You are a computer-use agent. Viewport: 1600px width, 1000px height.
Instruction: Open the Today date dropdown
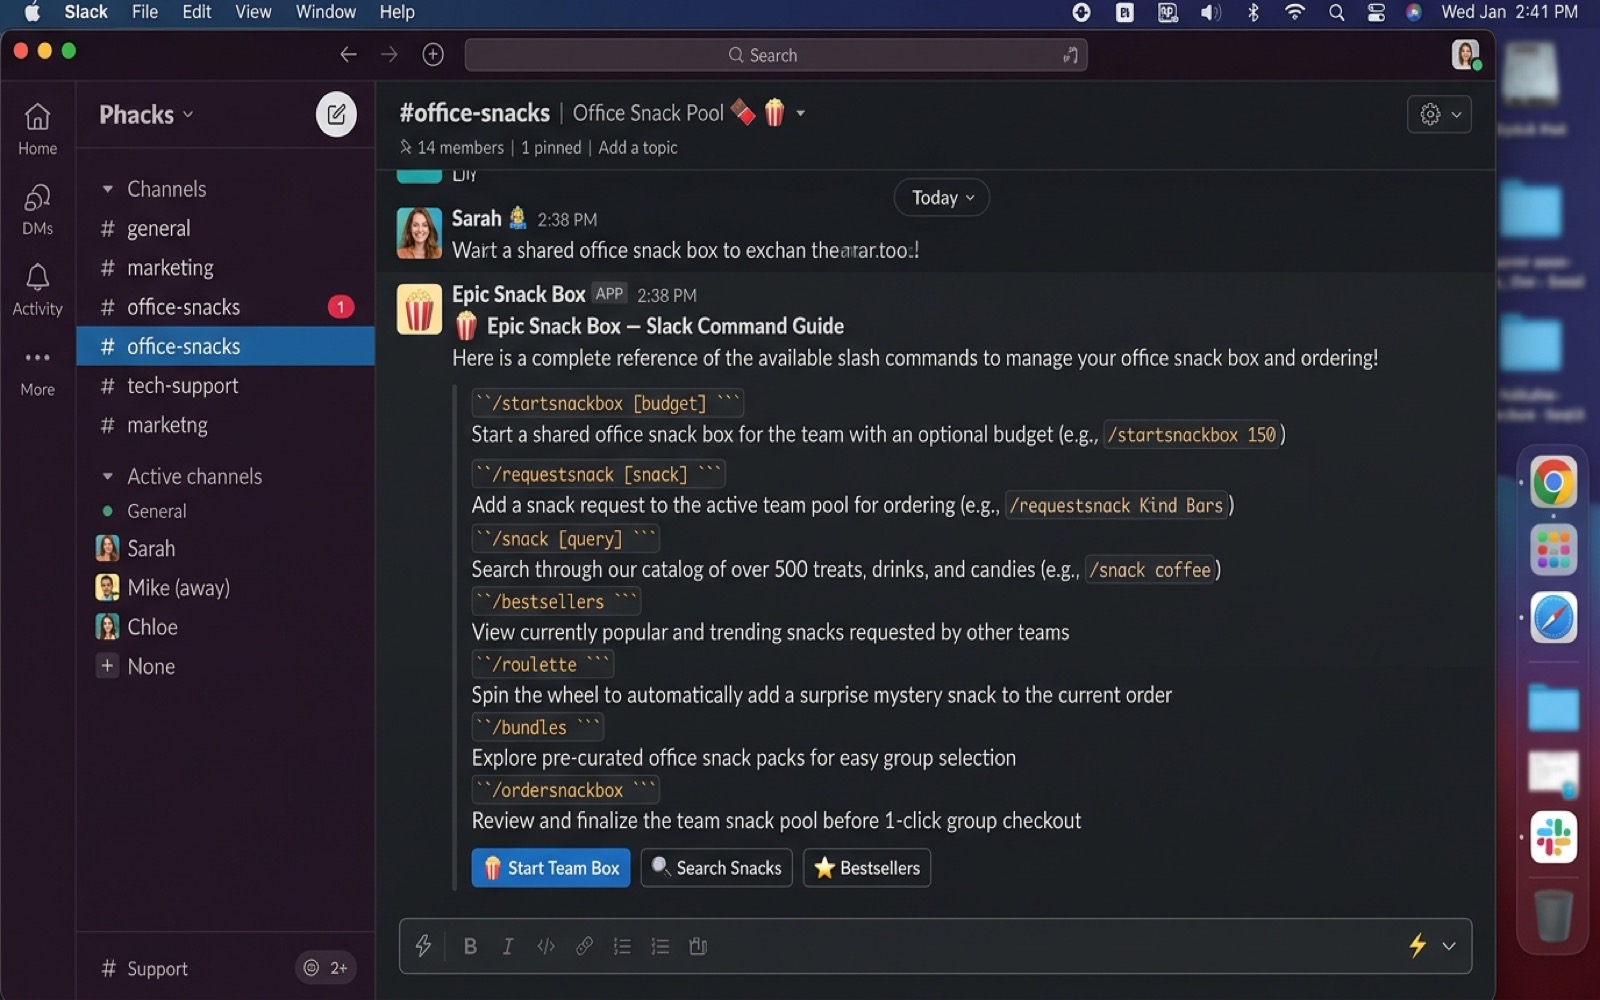(x=941, y=198)
